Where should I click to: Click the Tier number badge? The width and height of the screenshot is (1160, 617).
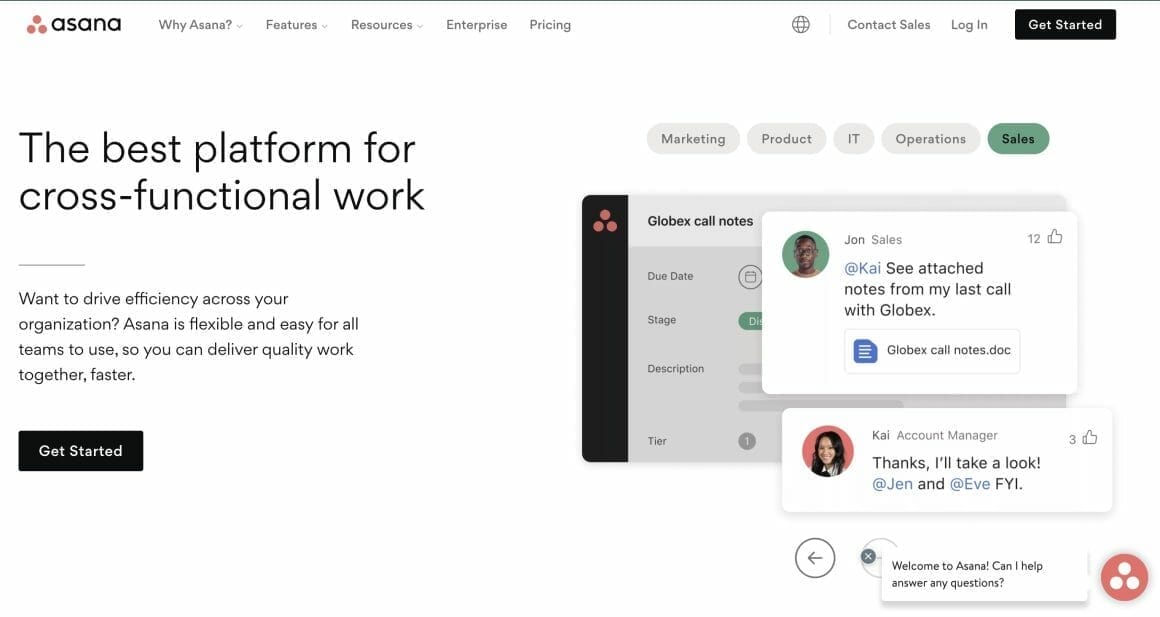click(x=746, y=441)
